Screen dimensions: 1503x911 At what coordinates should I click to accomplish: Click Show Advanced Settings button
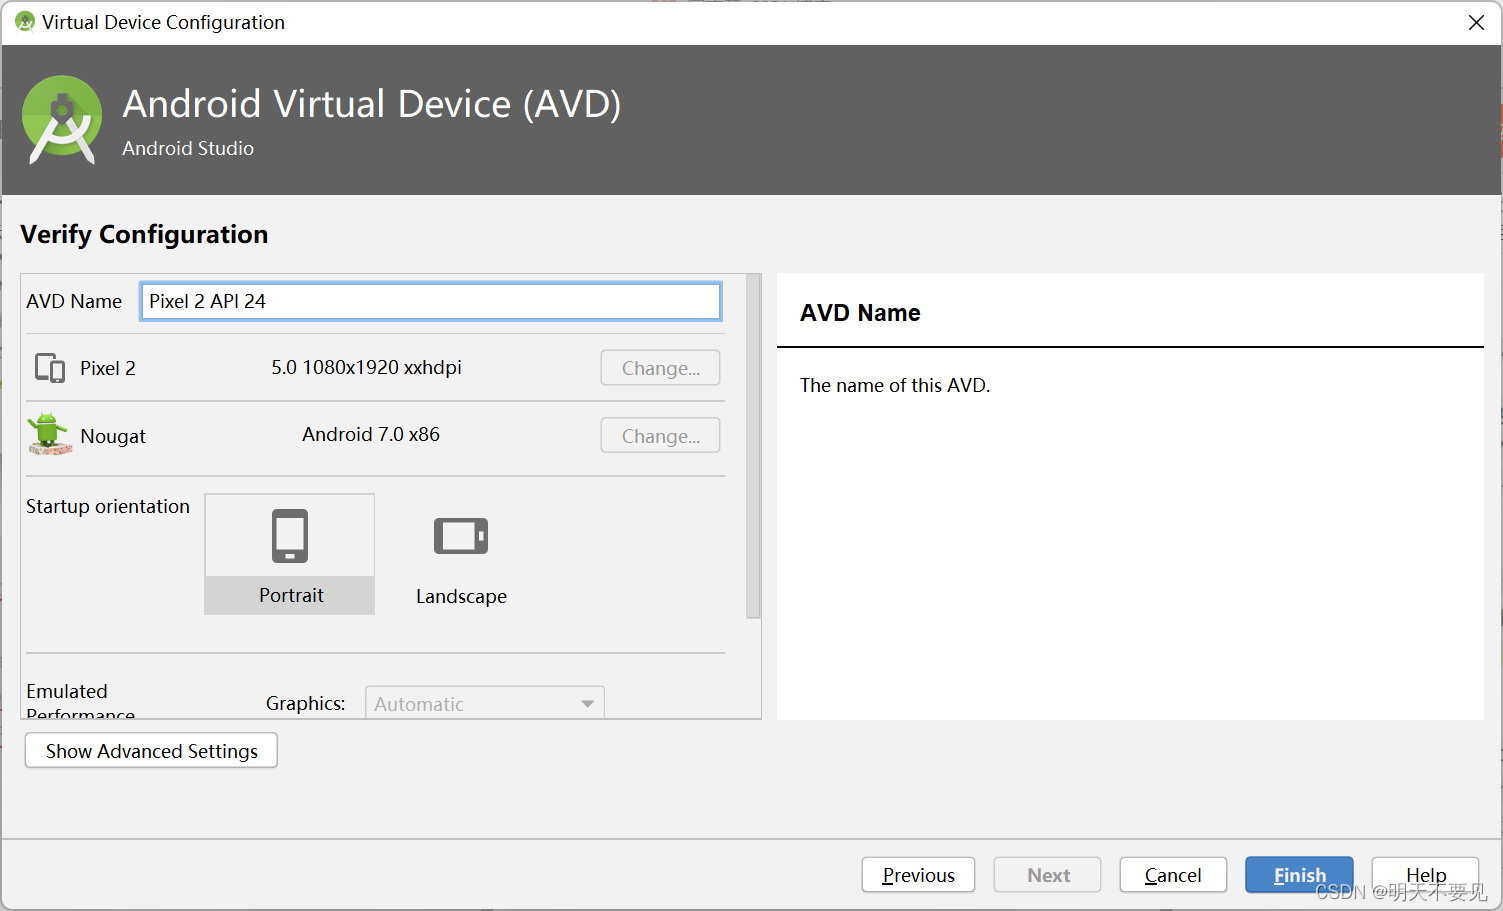pos(151,751)
